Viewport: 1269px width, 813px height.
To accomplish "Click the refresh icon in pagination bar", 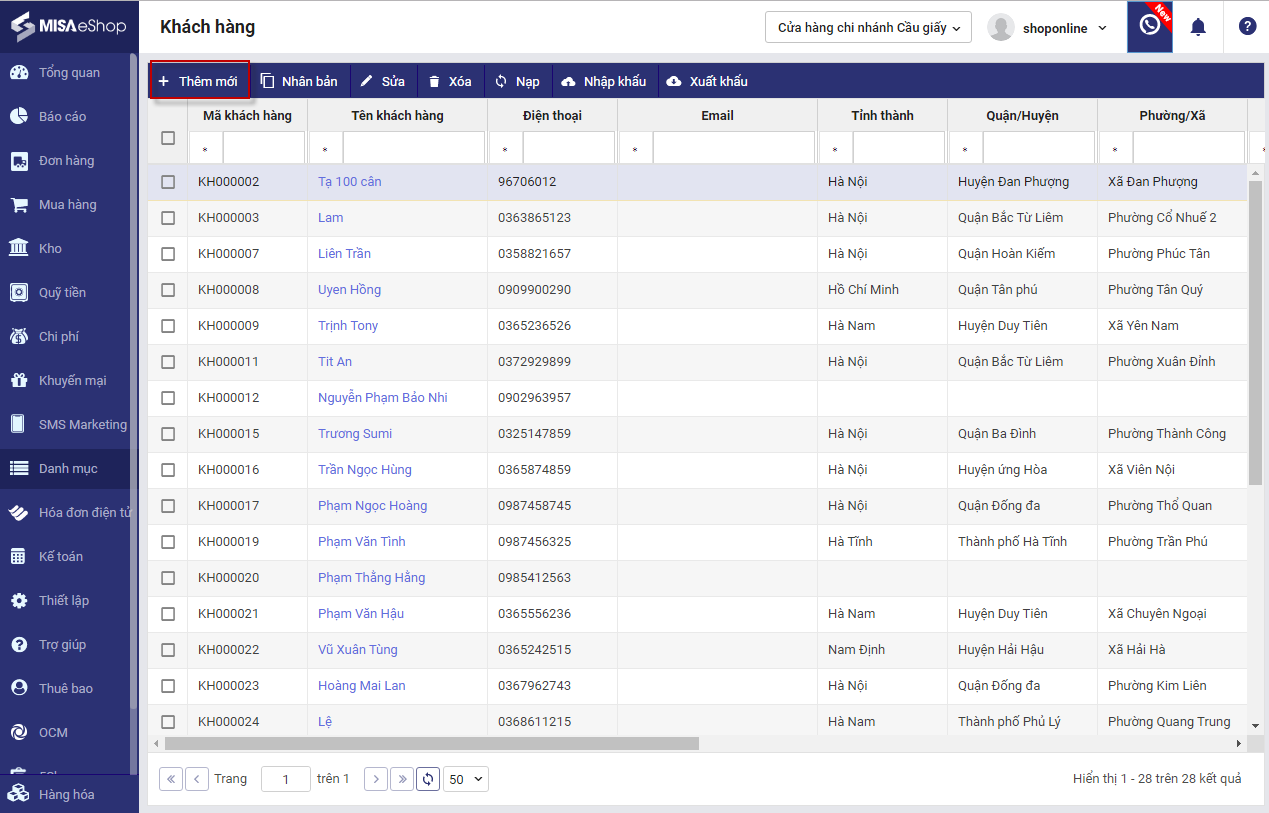I will pyautogui.click(x=428, y=779).
